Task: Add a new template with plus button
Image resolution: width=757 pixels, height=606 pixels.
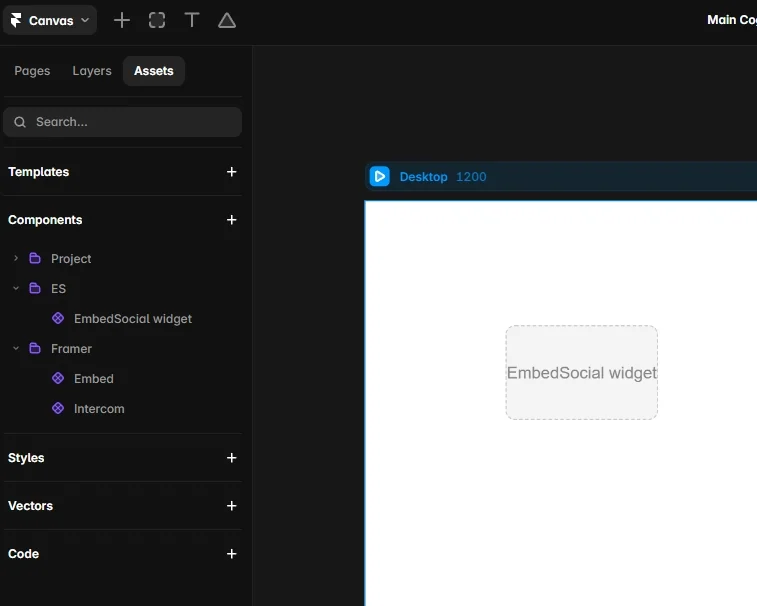Action: (232, 172)
